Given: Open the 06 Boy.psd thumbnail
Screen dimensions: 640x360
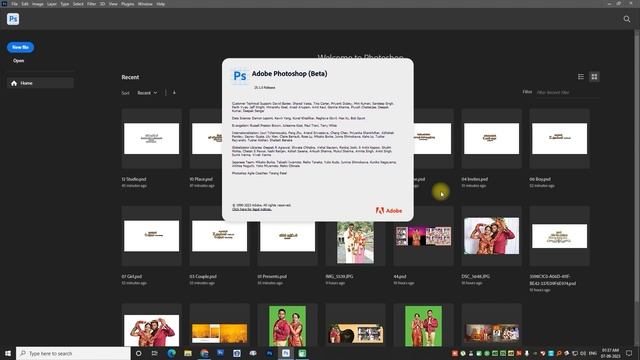Looking at the screenshot, I should coord(560,138).
